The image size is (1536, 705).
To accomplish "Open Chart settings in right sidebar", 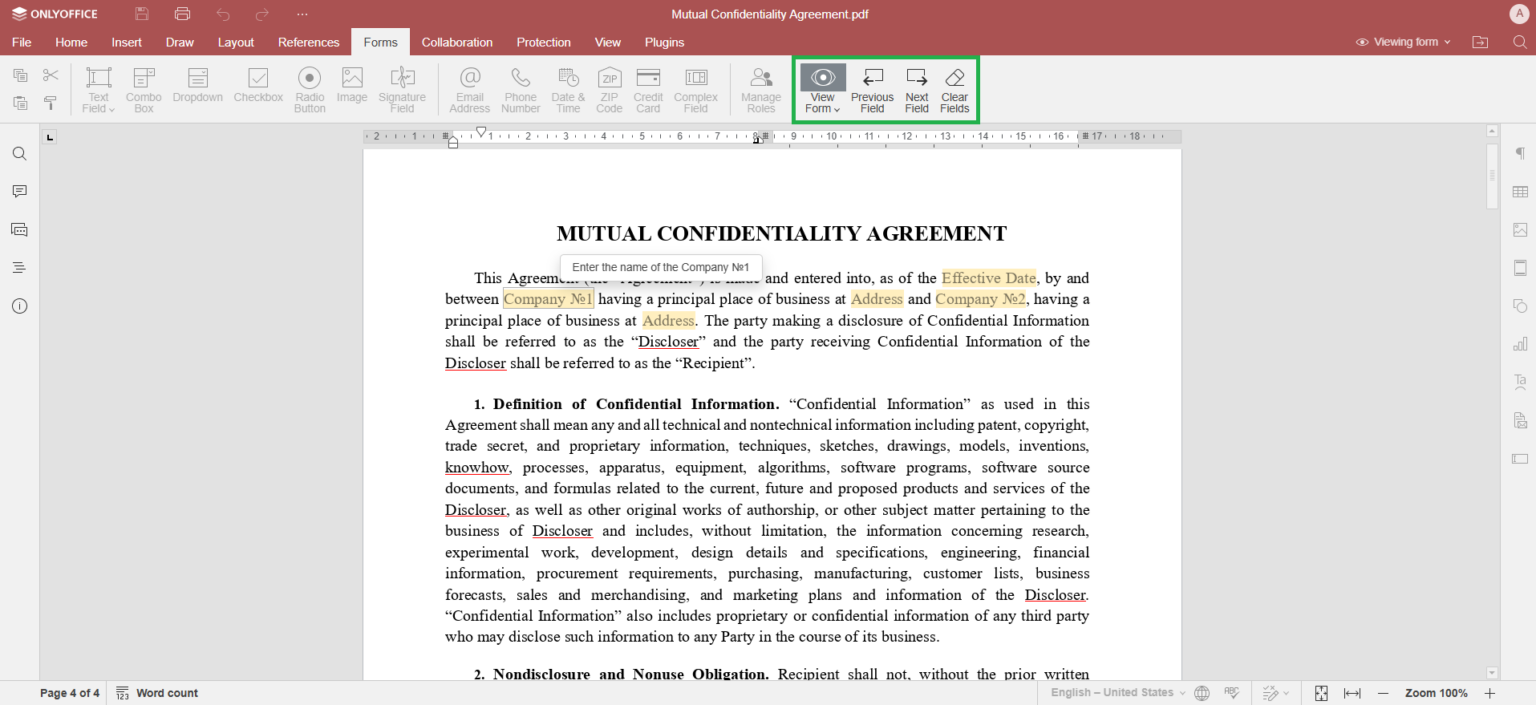I will [1520, 343].
